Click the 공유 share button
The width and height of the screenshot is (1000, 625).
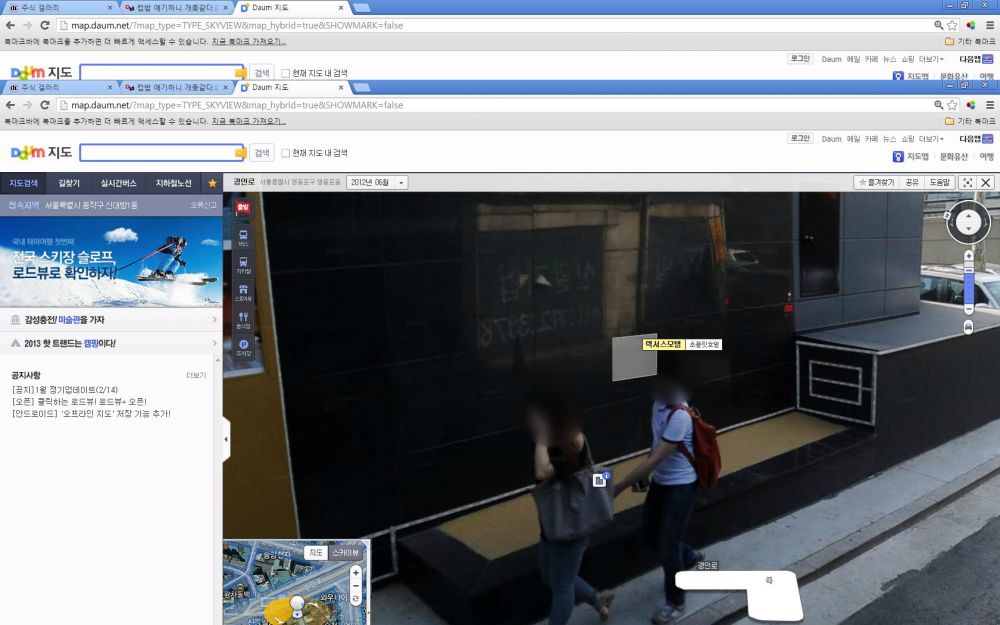pyautogui.click(x=911, y=182)
